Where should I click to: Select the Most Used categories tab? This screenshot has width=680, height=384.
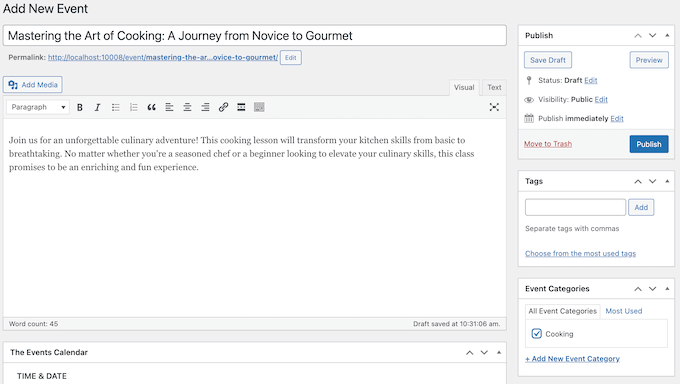(x=624, y=311)
